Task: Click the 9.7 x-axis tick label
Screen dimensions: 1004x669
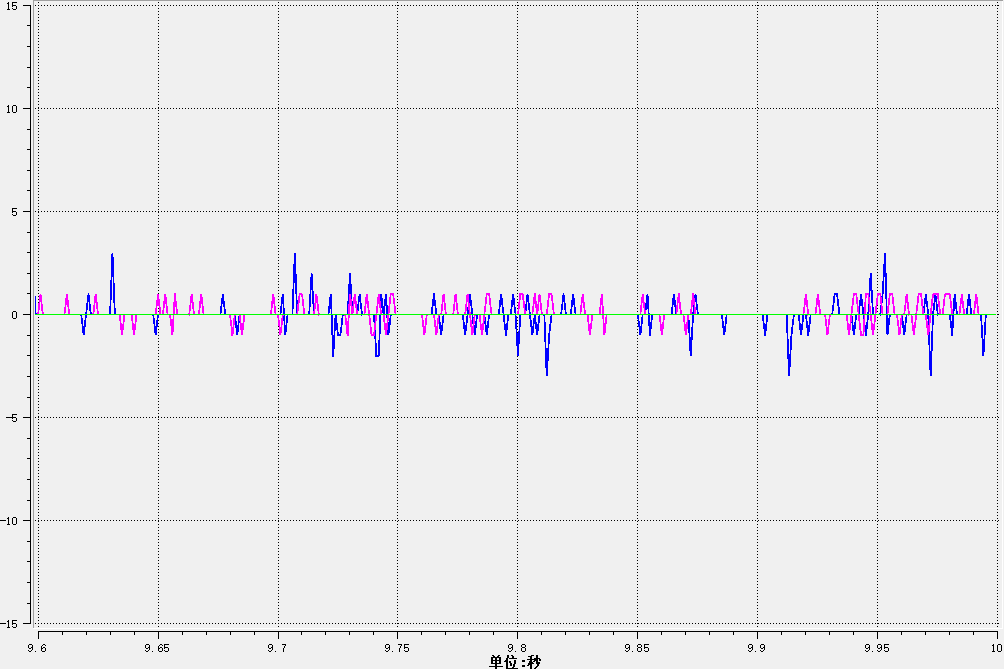Action: [277, 648]
